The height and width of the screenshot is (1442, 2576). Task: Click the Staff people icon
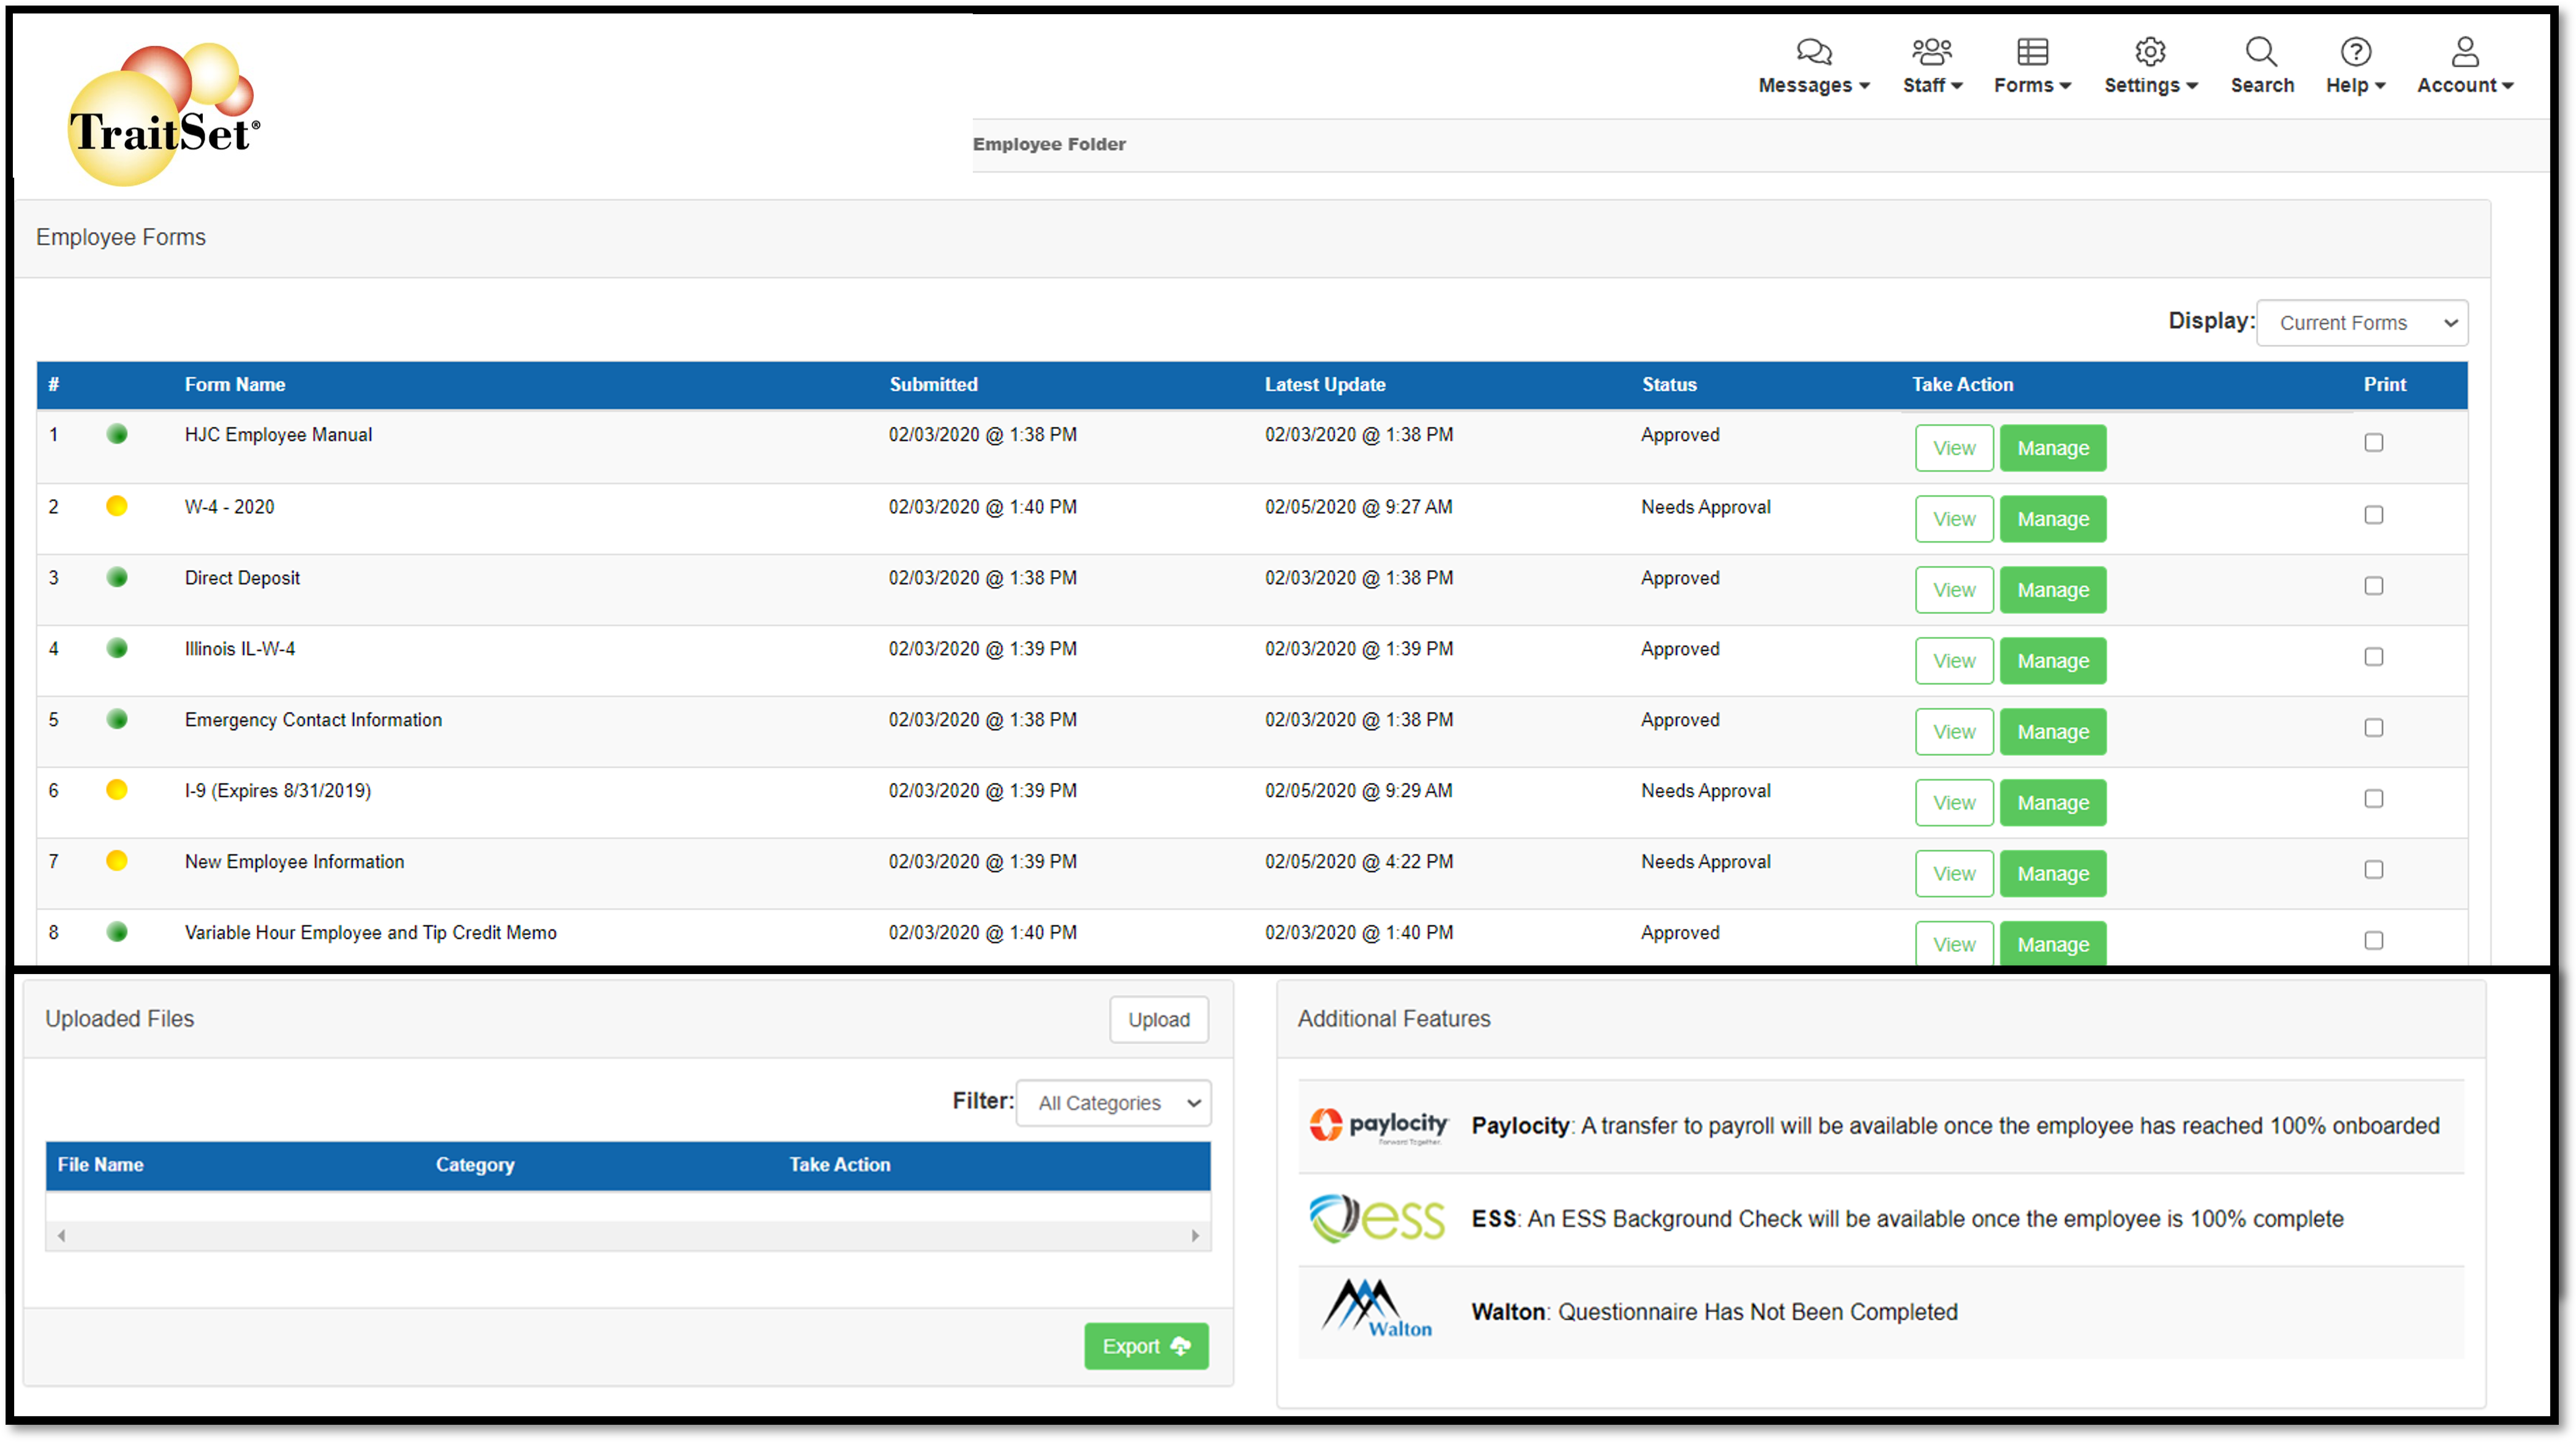point(1931,51)
